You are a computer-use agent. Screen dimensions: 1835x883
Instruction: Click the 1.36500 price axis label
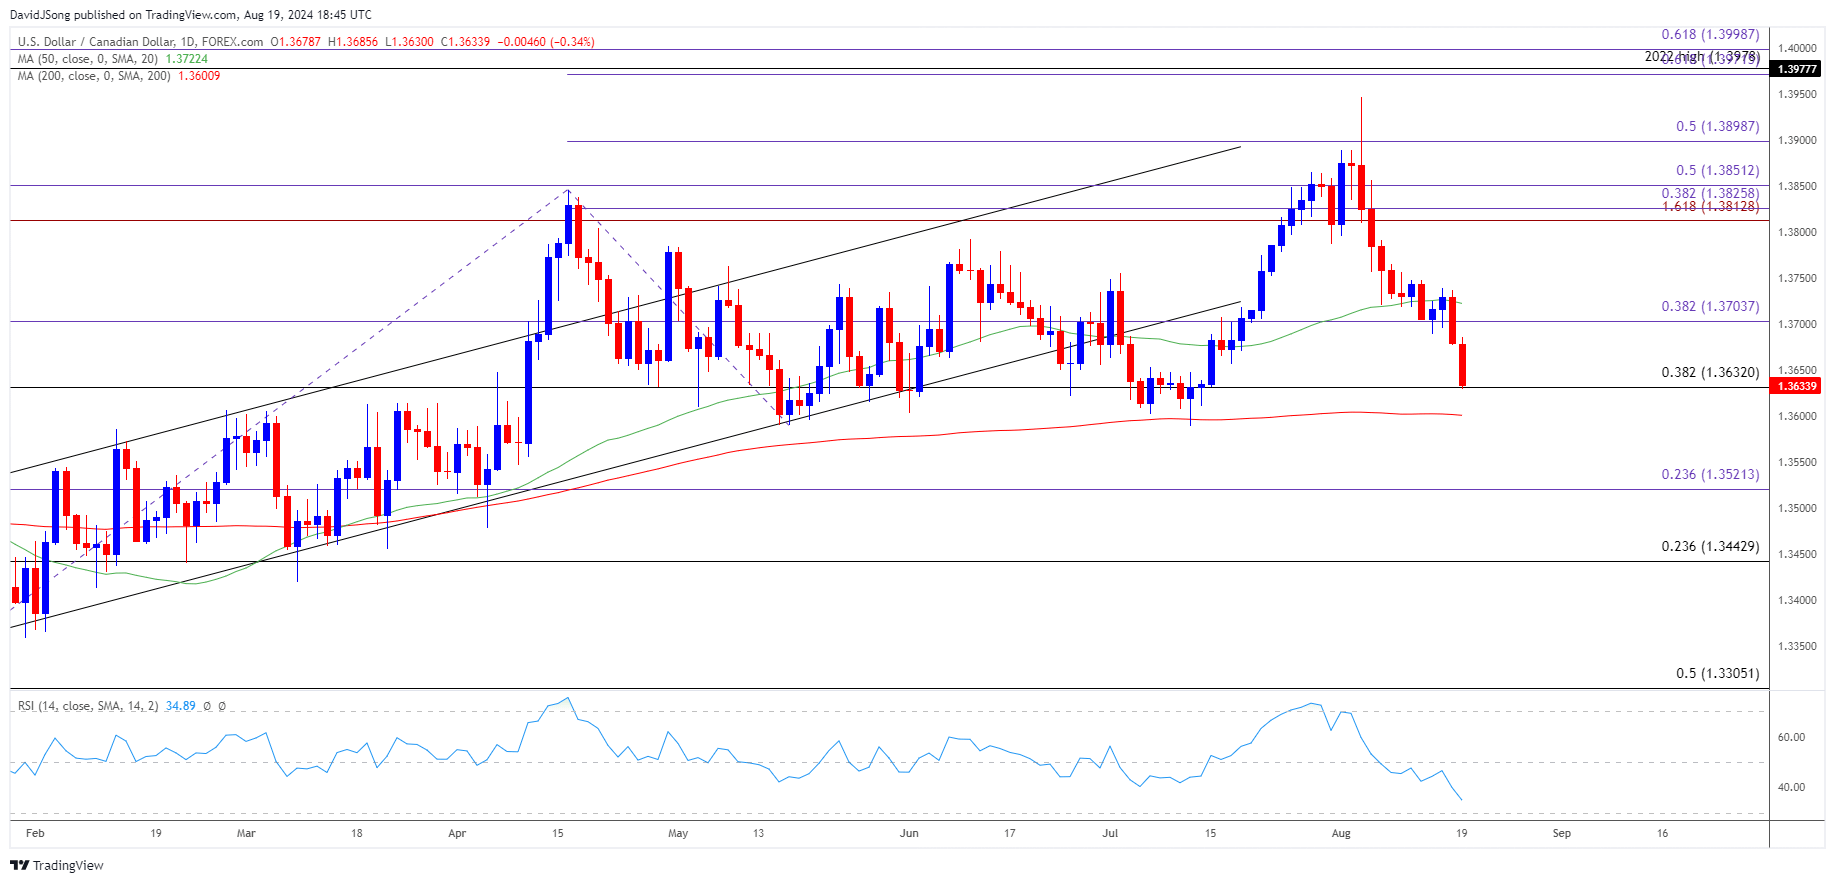pyautogui.click(x=1797, y=370)
